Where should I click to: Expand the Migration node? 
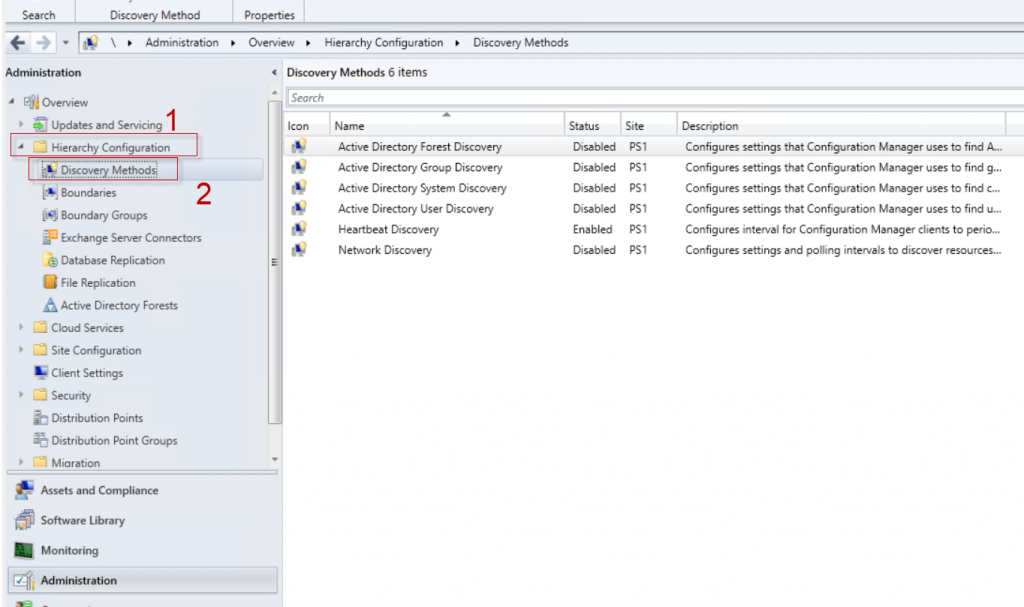pos(21,462)
